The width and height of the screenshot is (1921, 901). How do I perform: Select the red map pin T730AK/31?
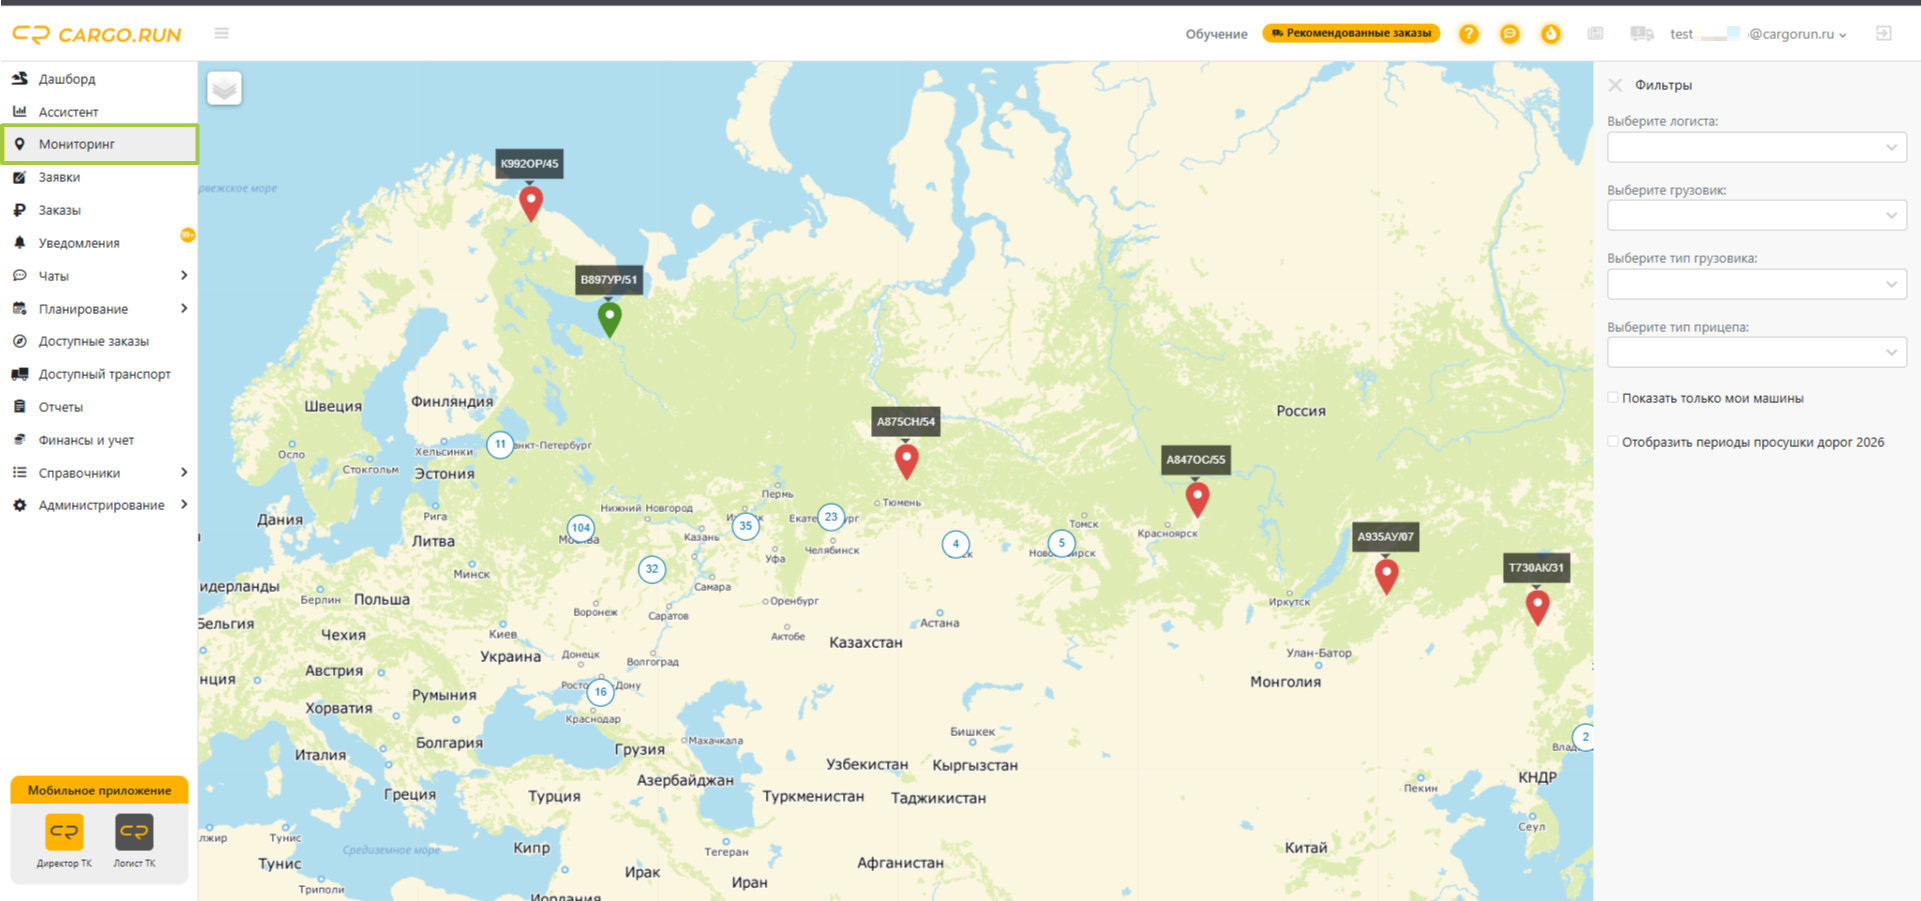(x=1537, y=607)
